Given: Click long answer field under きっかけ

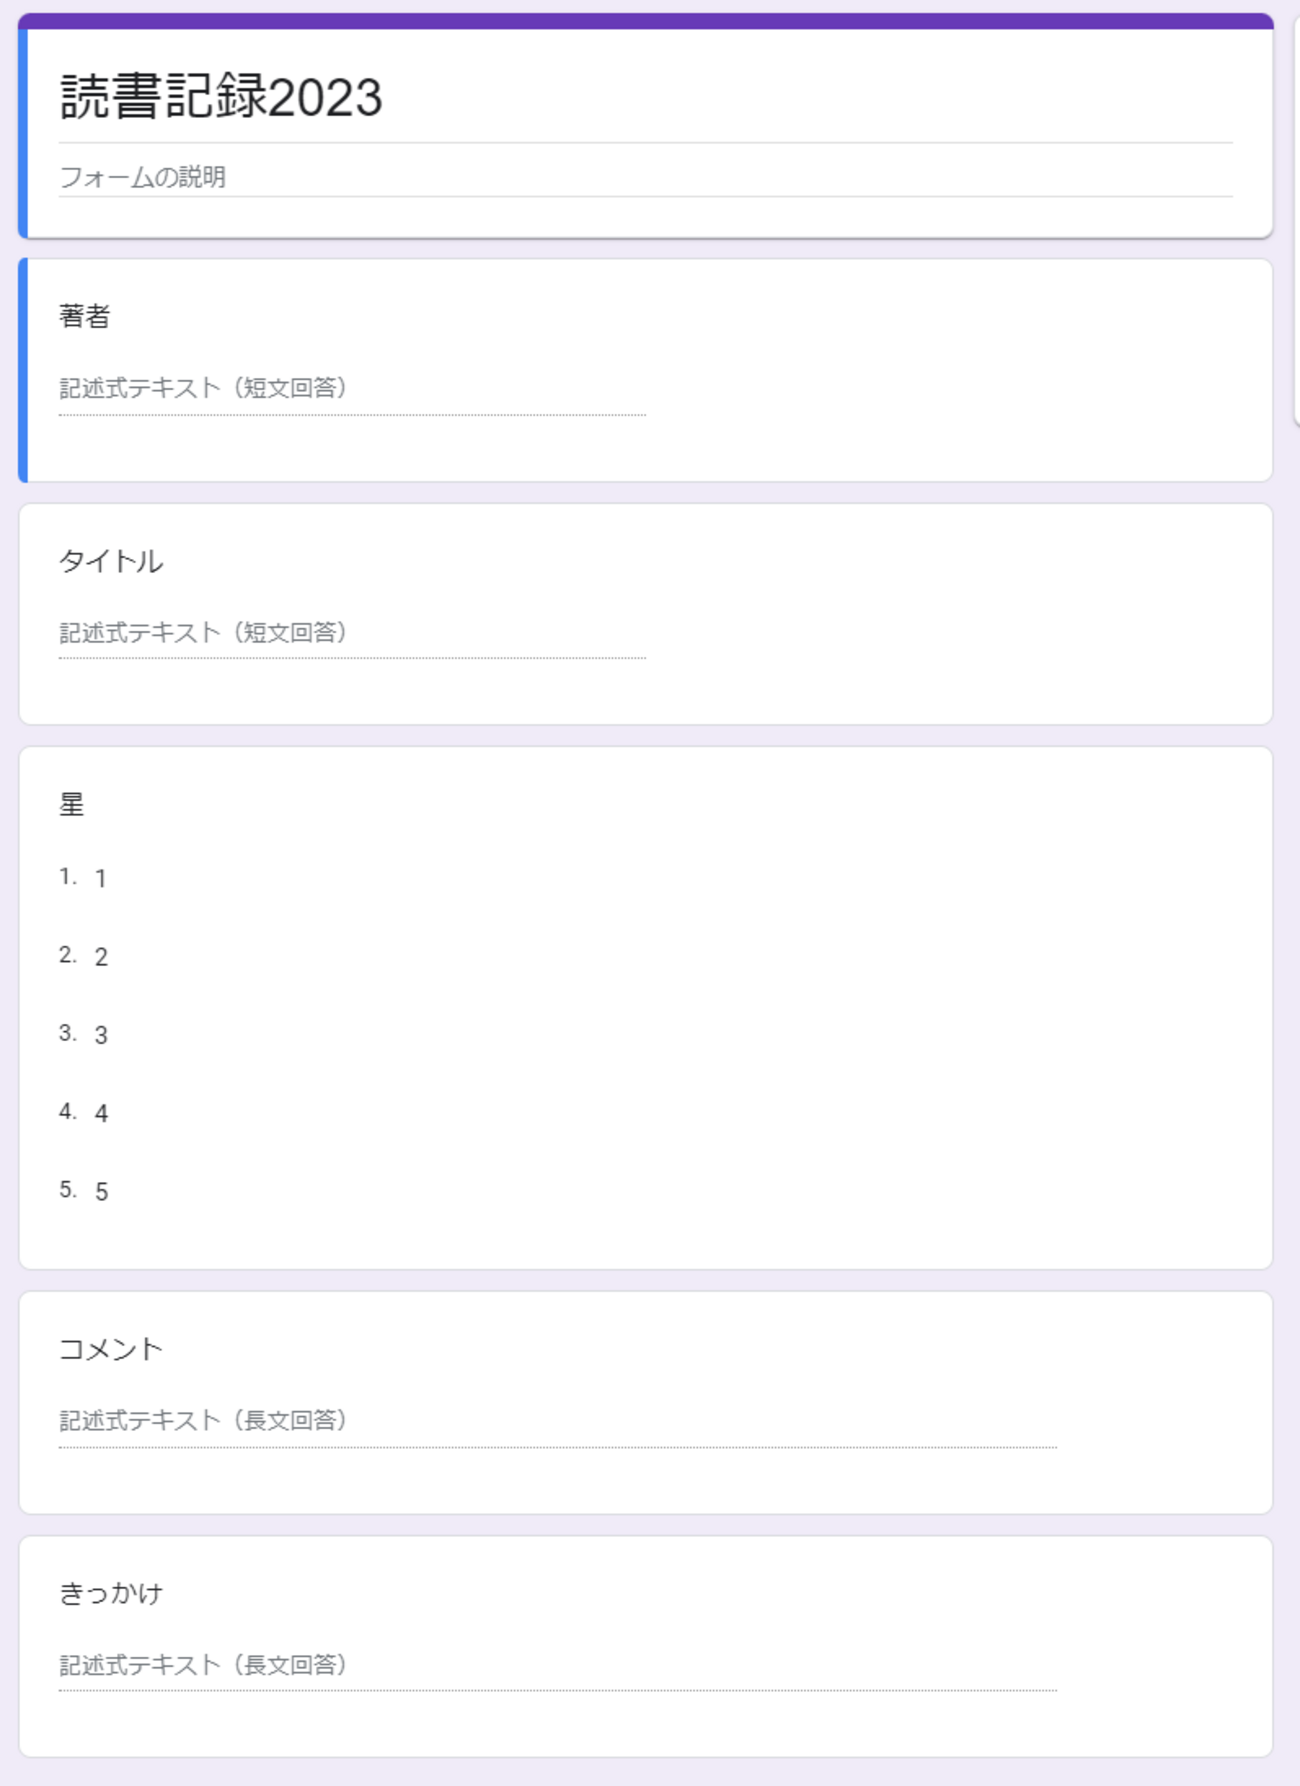Looking at the screenshot, I should tap(557, 1665).
